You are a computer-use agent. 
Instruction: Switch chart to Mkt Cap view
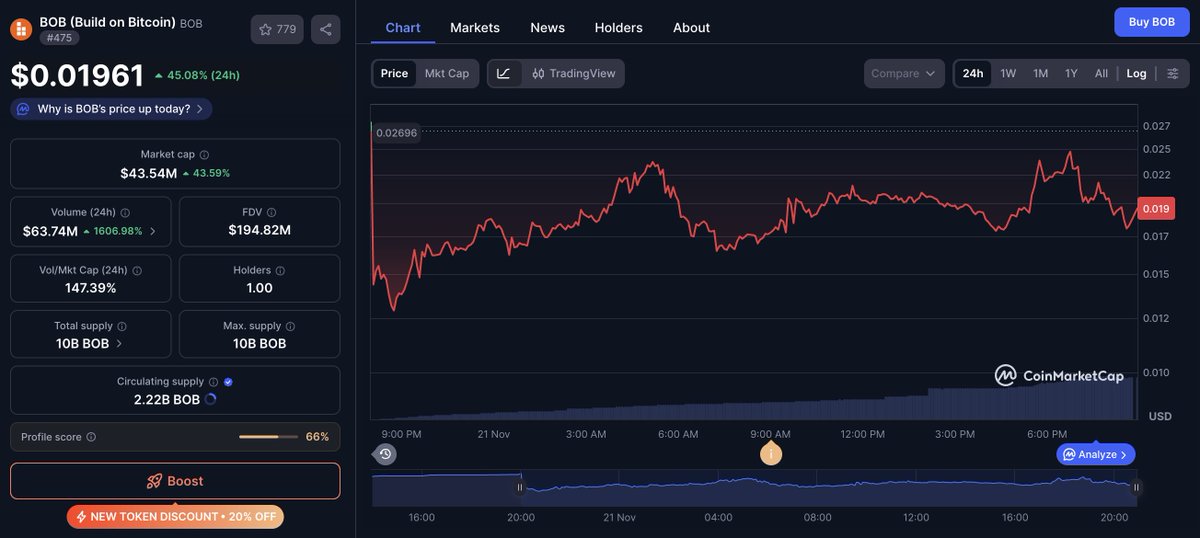point(446,73)
